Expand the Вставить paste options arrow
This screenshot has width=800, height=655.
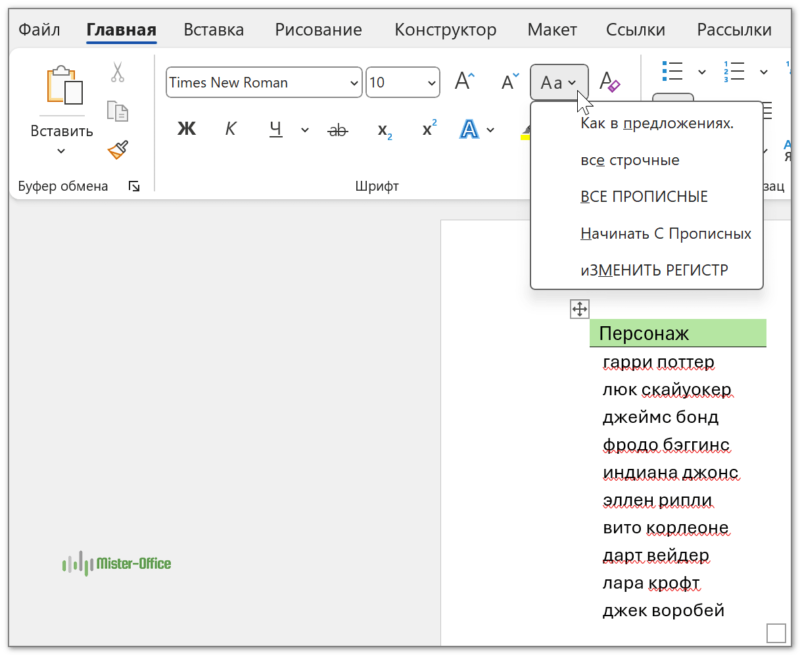click(x=61, y=151)
